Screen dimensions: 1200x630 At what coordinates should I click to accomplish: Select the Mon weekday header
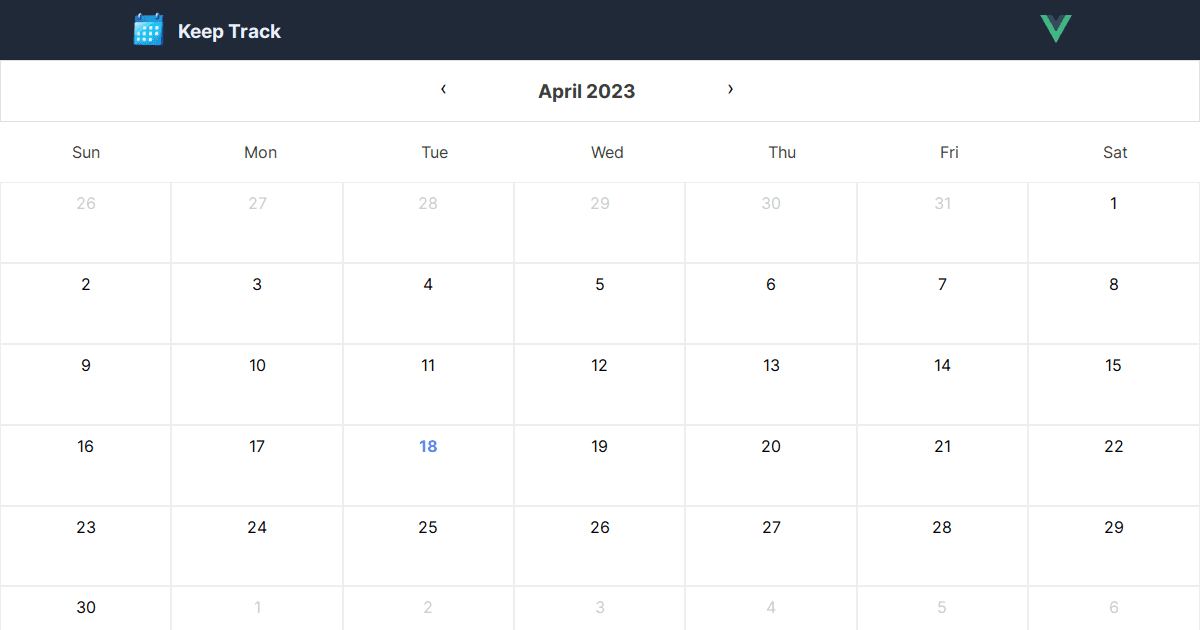(260, 152)
